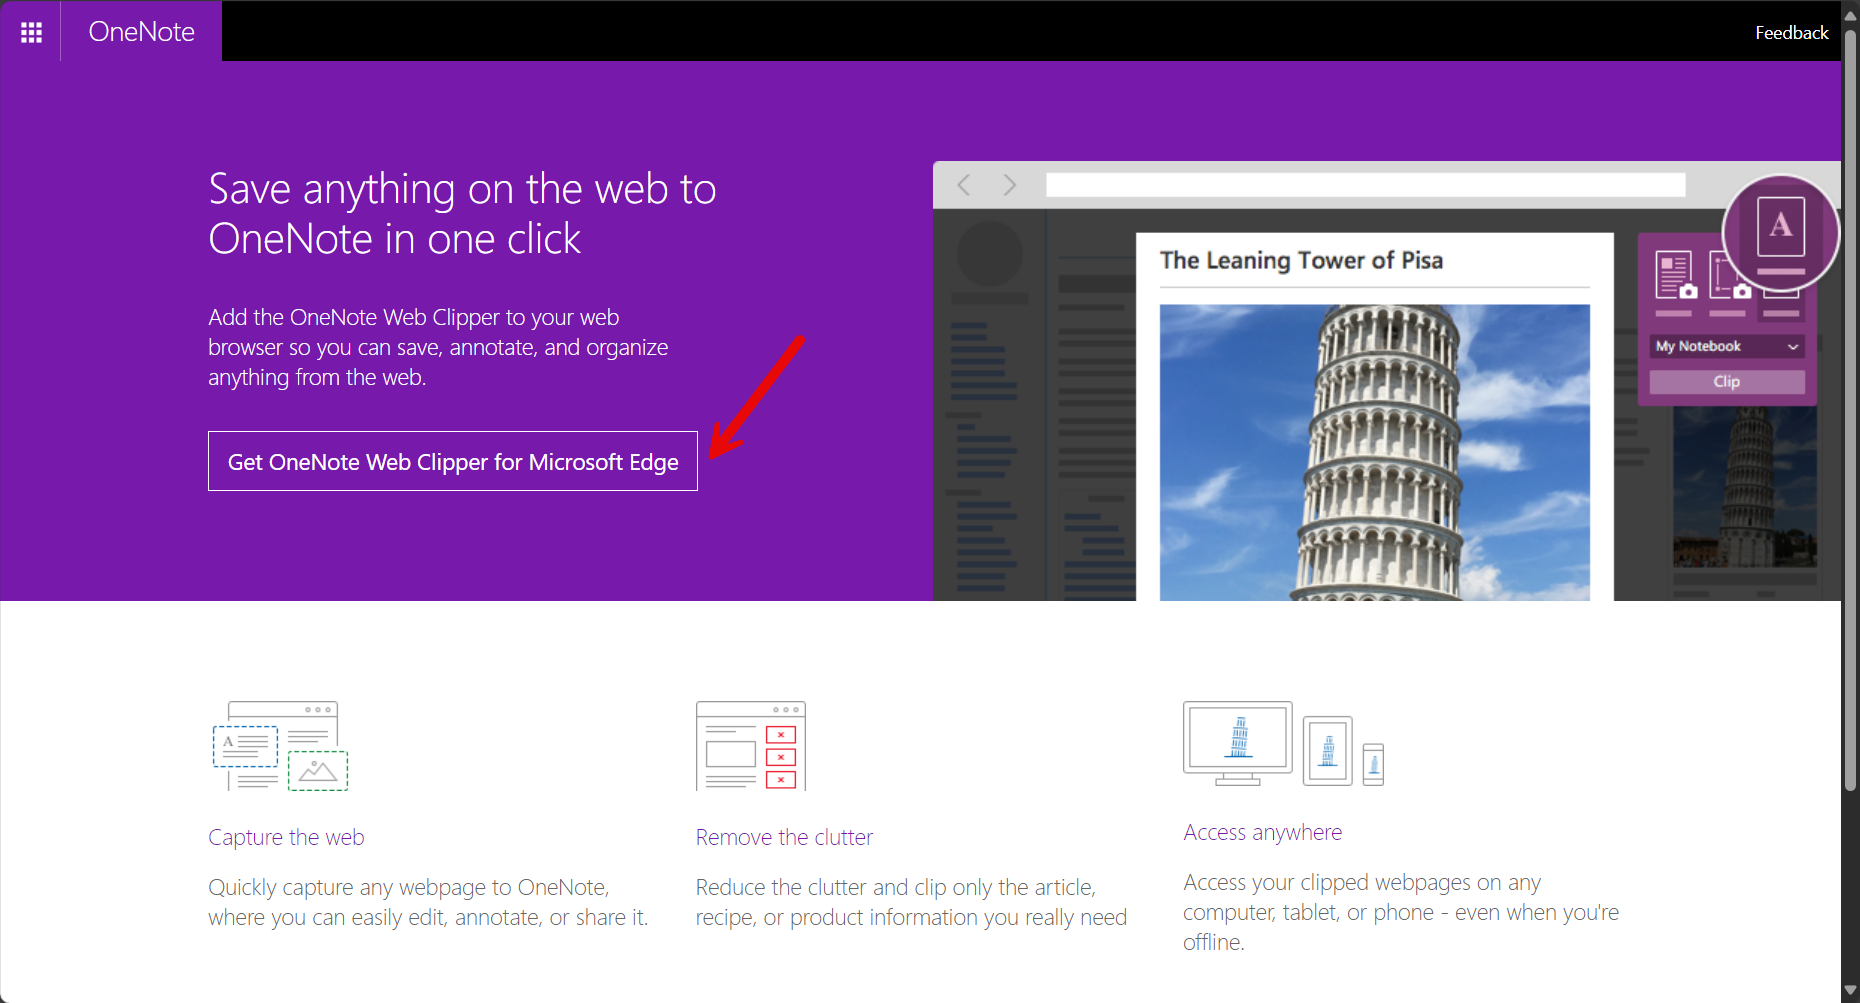Click the Access anywhere link
Image resolution: width=1860 pixels, height=1003 pixels.
click(1262, 831)
